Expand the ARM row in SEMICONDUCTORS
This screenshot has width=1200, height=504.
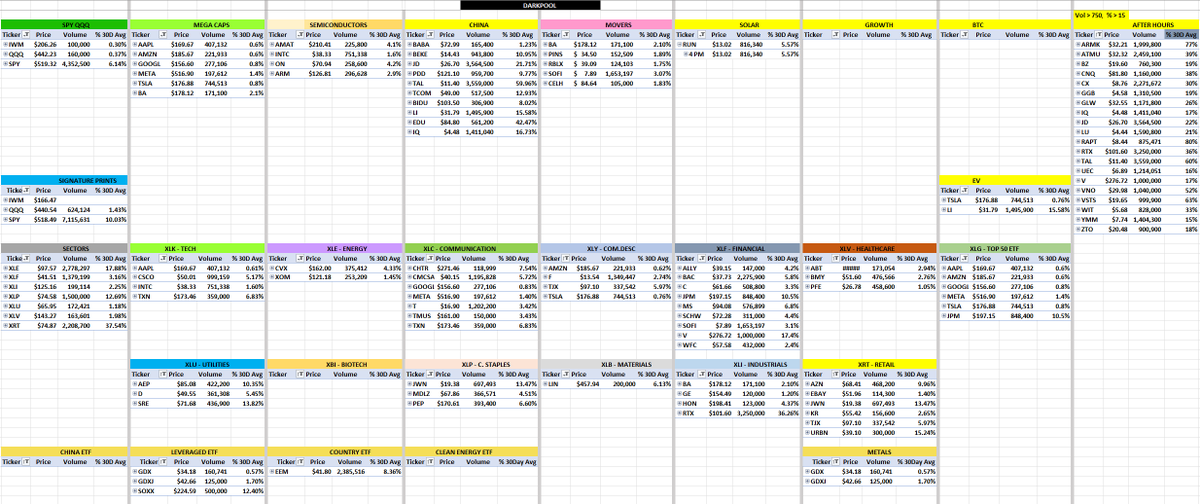272,74
